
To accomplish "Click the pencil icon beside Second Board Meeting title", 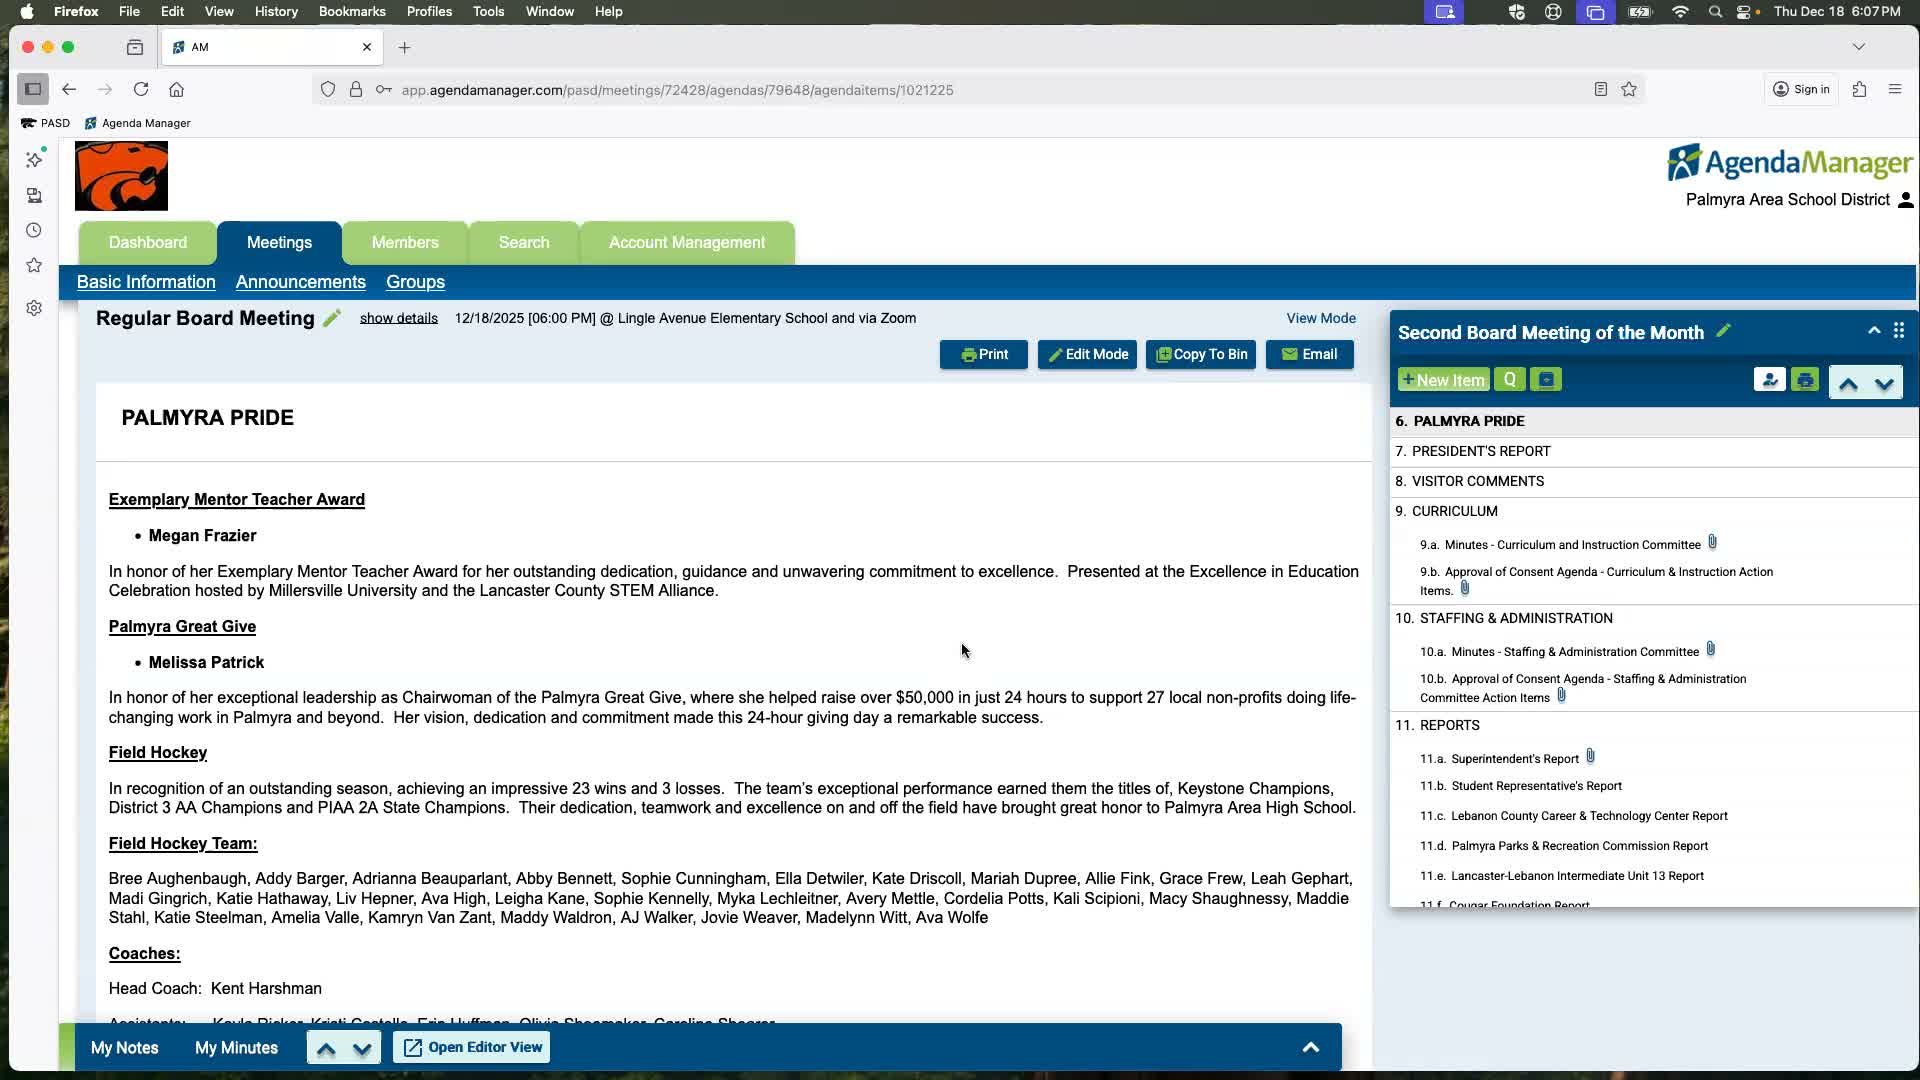I will point(1723,331).
